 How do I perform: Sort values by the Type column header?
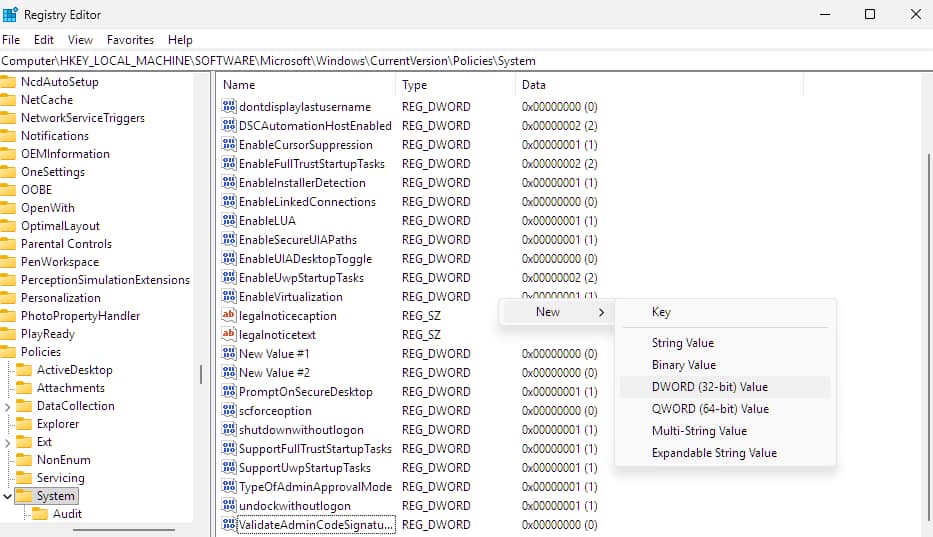click(x=455, y=85)
